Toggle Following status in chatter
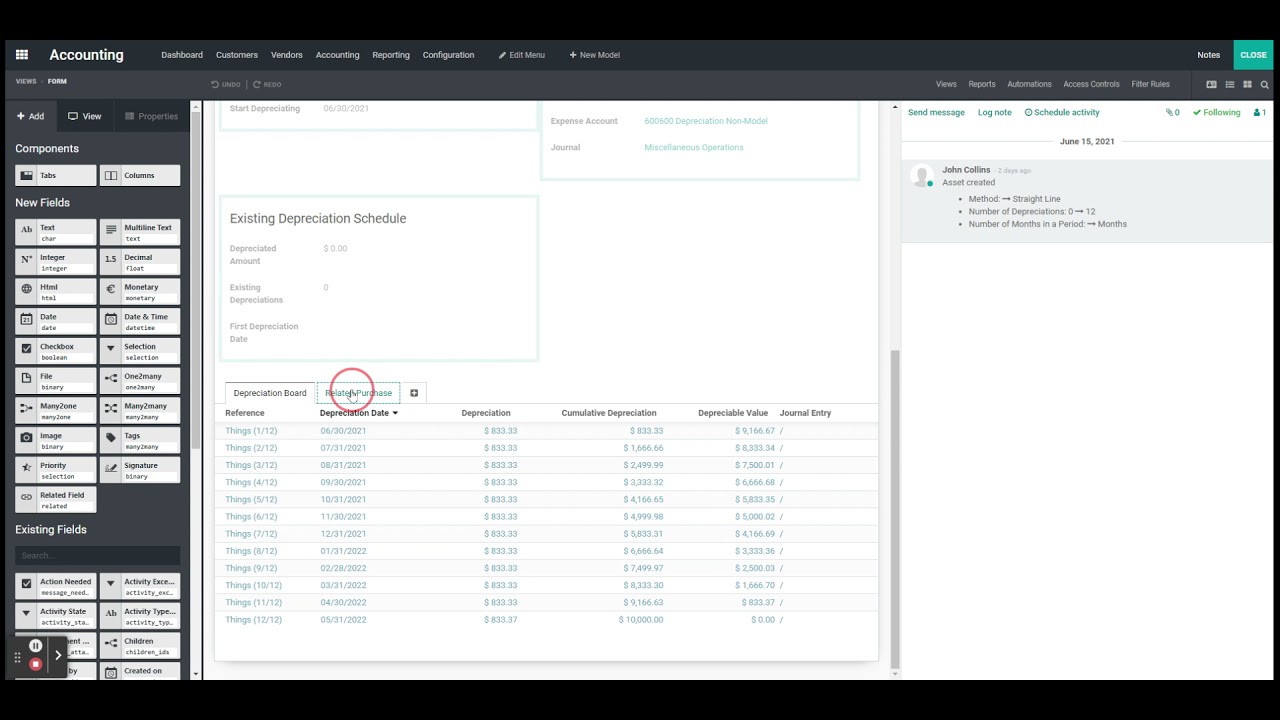 [1216, 113]
